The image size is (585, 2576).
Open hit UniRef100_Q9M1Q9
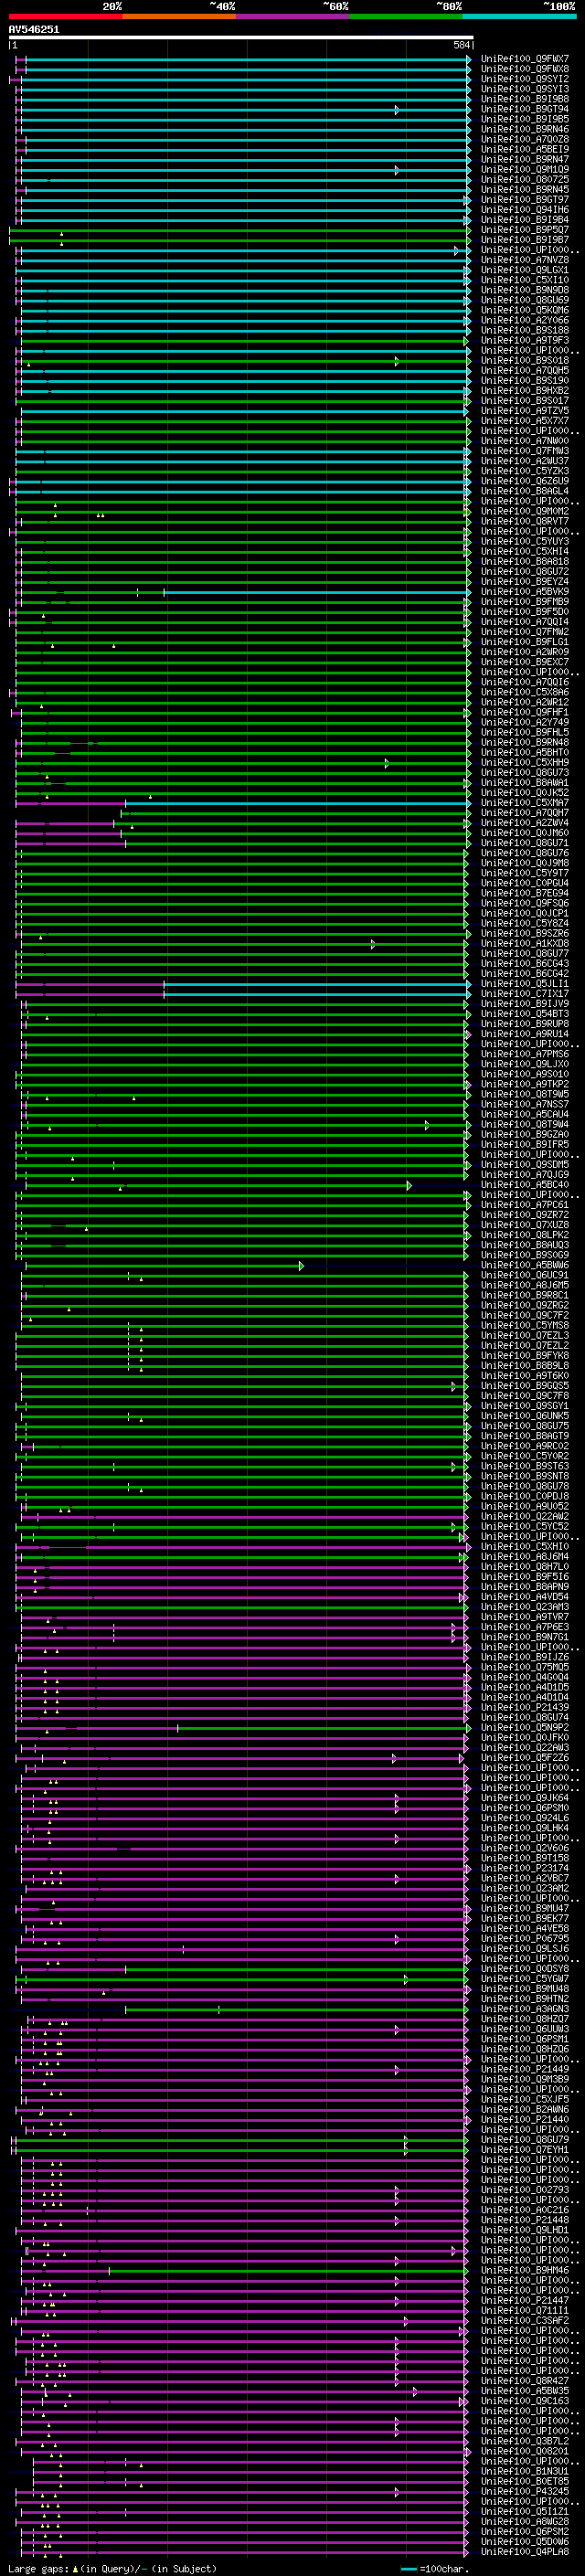(525, 170)
